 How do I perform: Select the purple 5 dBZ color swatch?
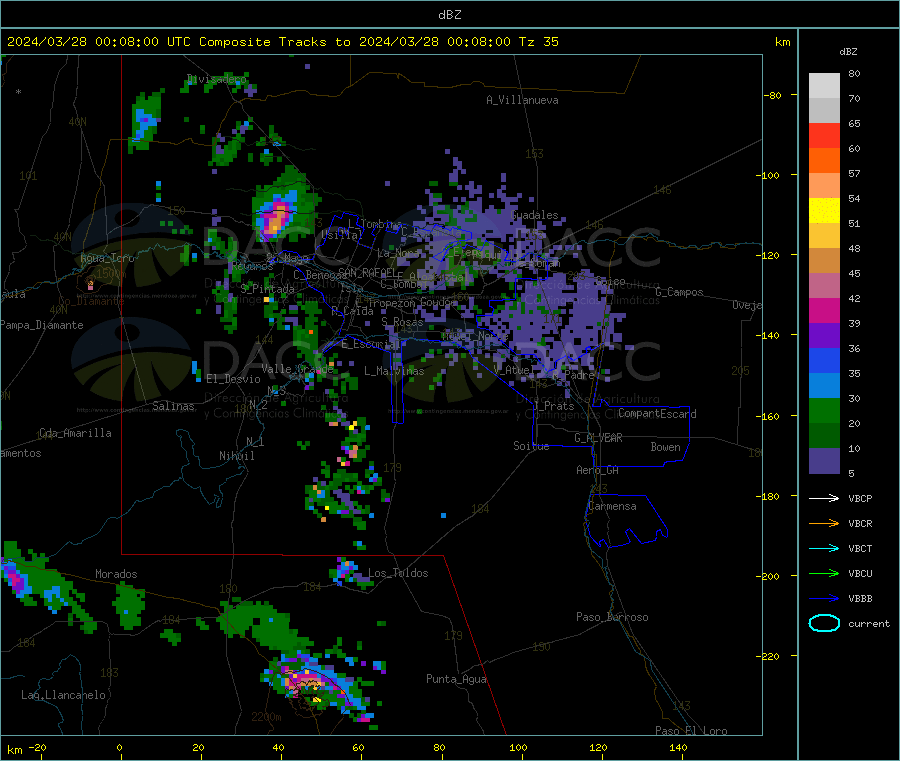(x=824, y=461)
